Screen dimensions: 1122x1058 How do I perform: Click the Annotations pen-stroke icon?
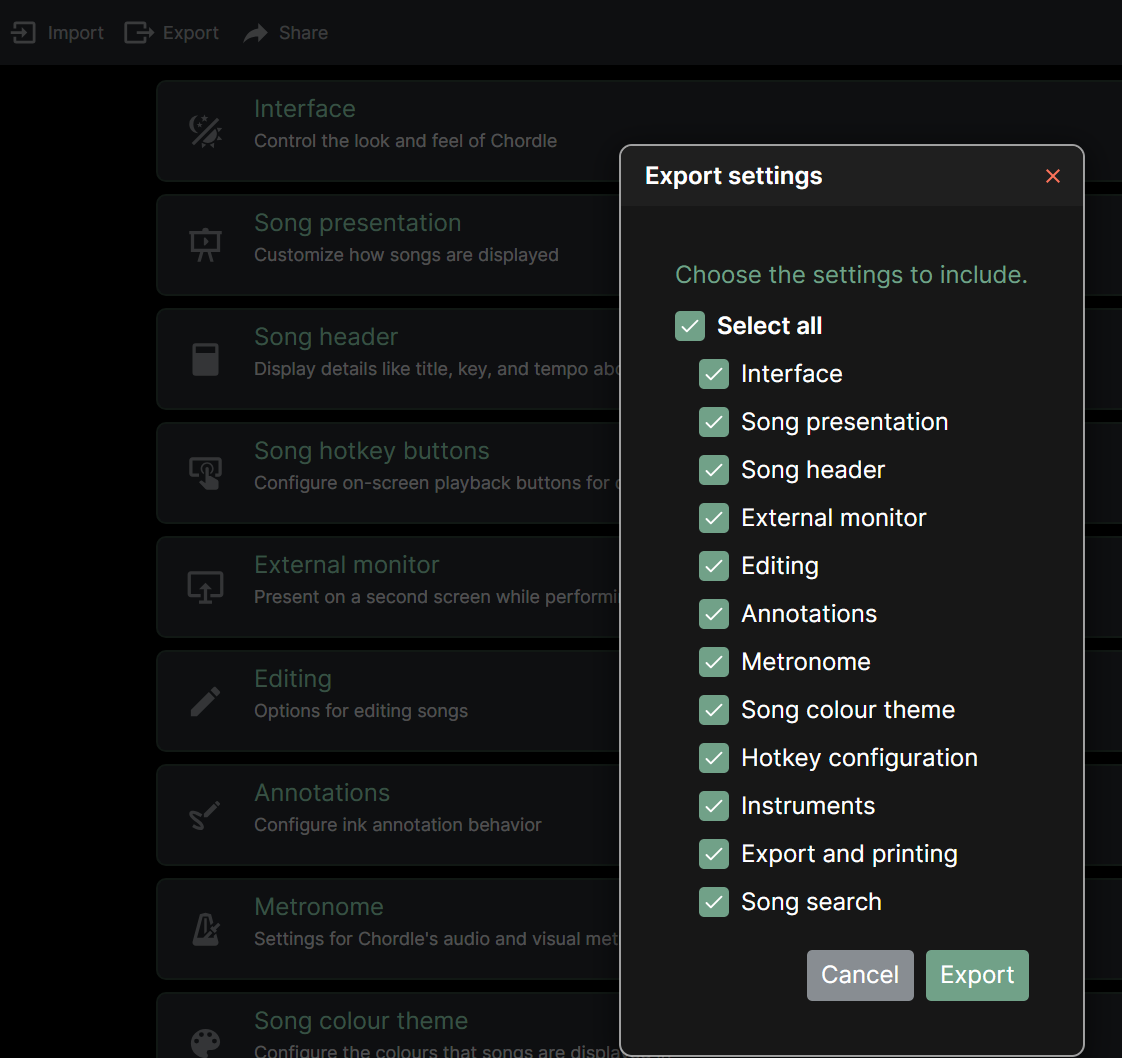(x=205, y=815)
